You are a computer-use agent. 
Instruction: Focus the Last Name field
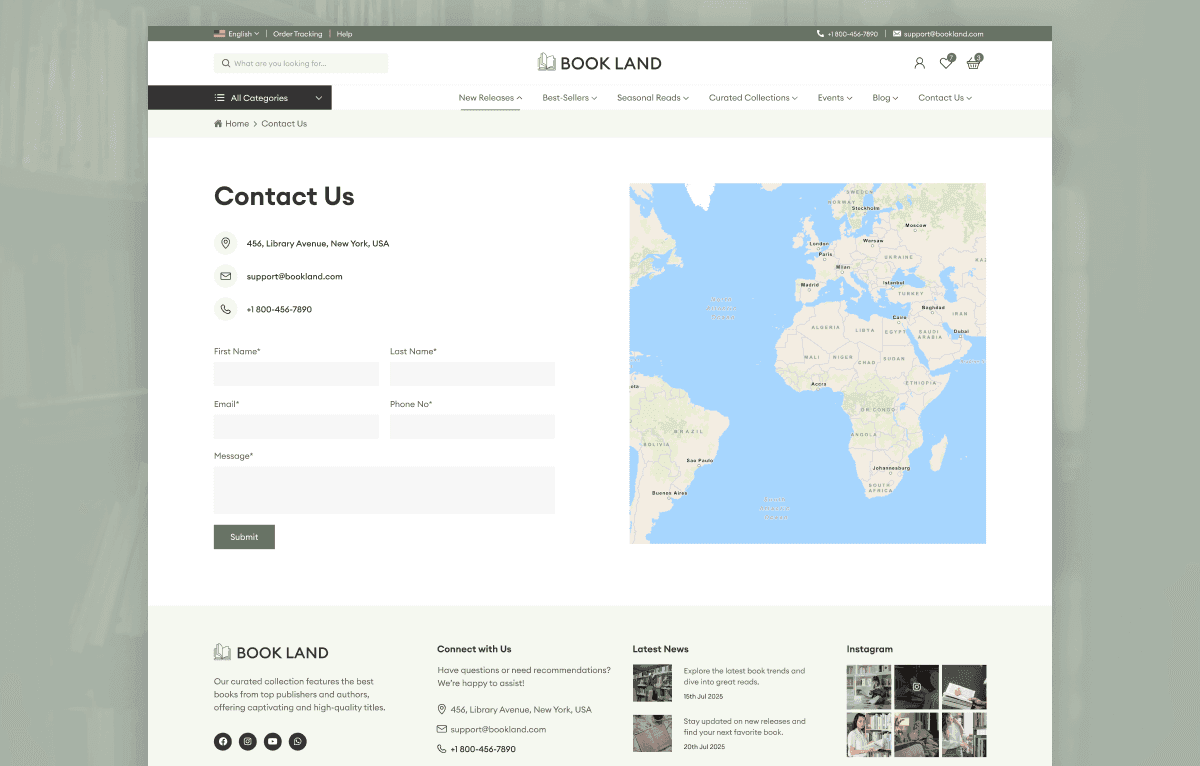coord(472,374)
